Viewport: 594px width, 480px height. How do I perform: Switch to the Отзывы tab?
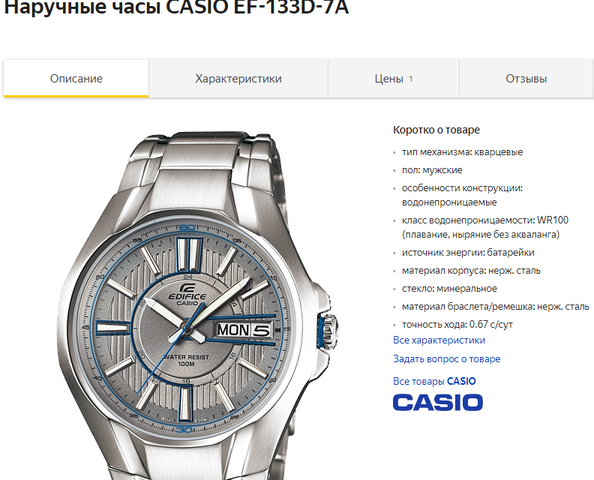click(x=526, y=78)
